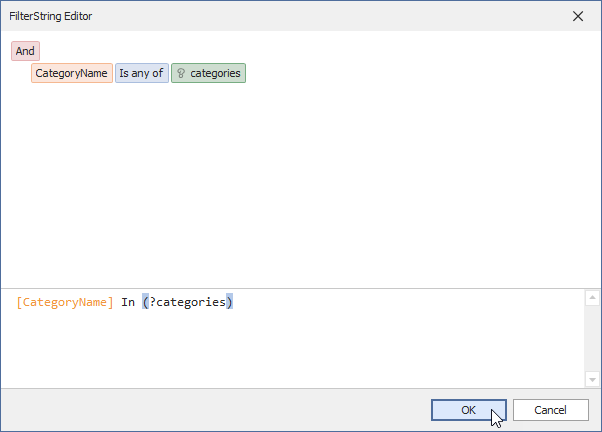The width and height of the screenshot is (602, 432).
Task: Click the highlighted opening parenthesis
Action: pos(145,302)
